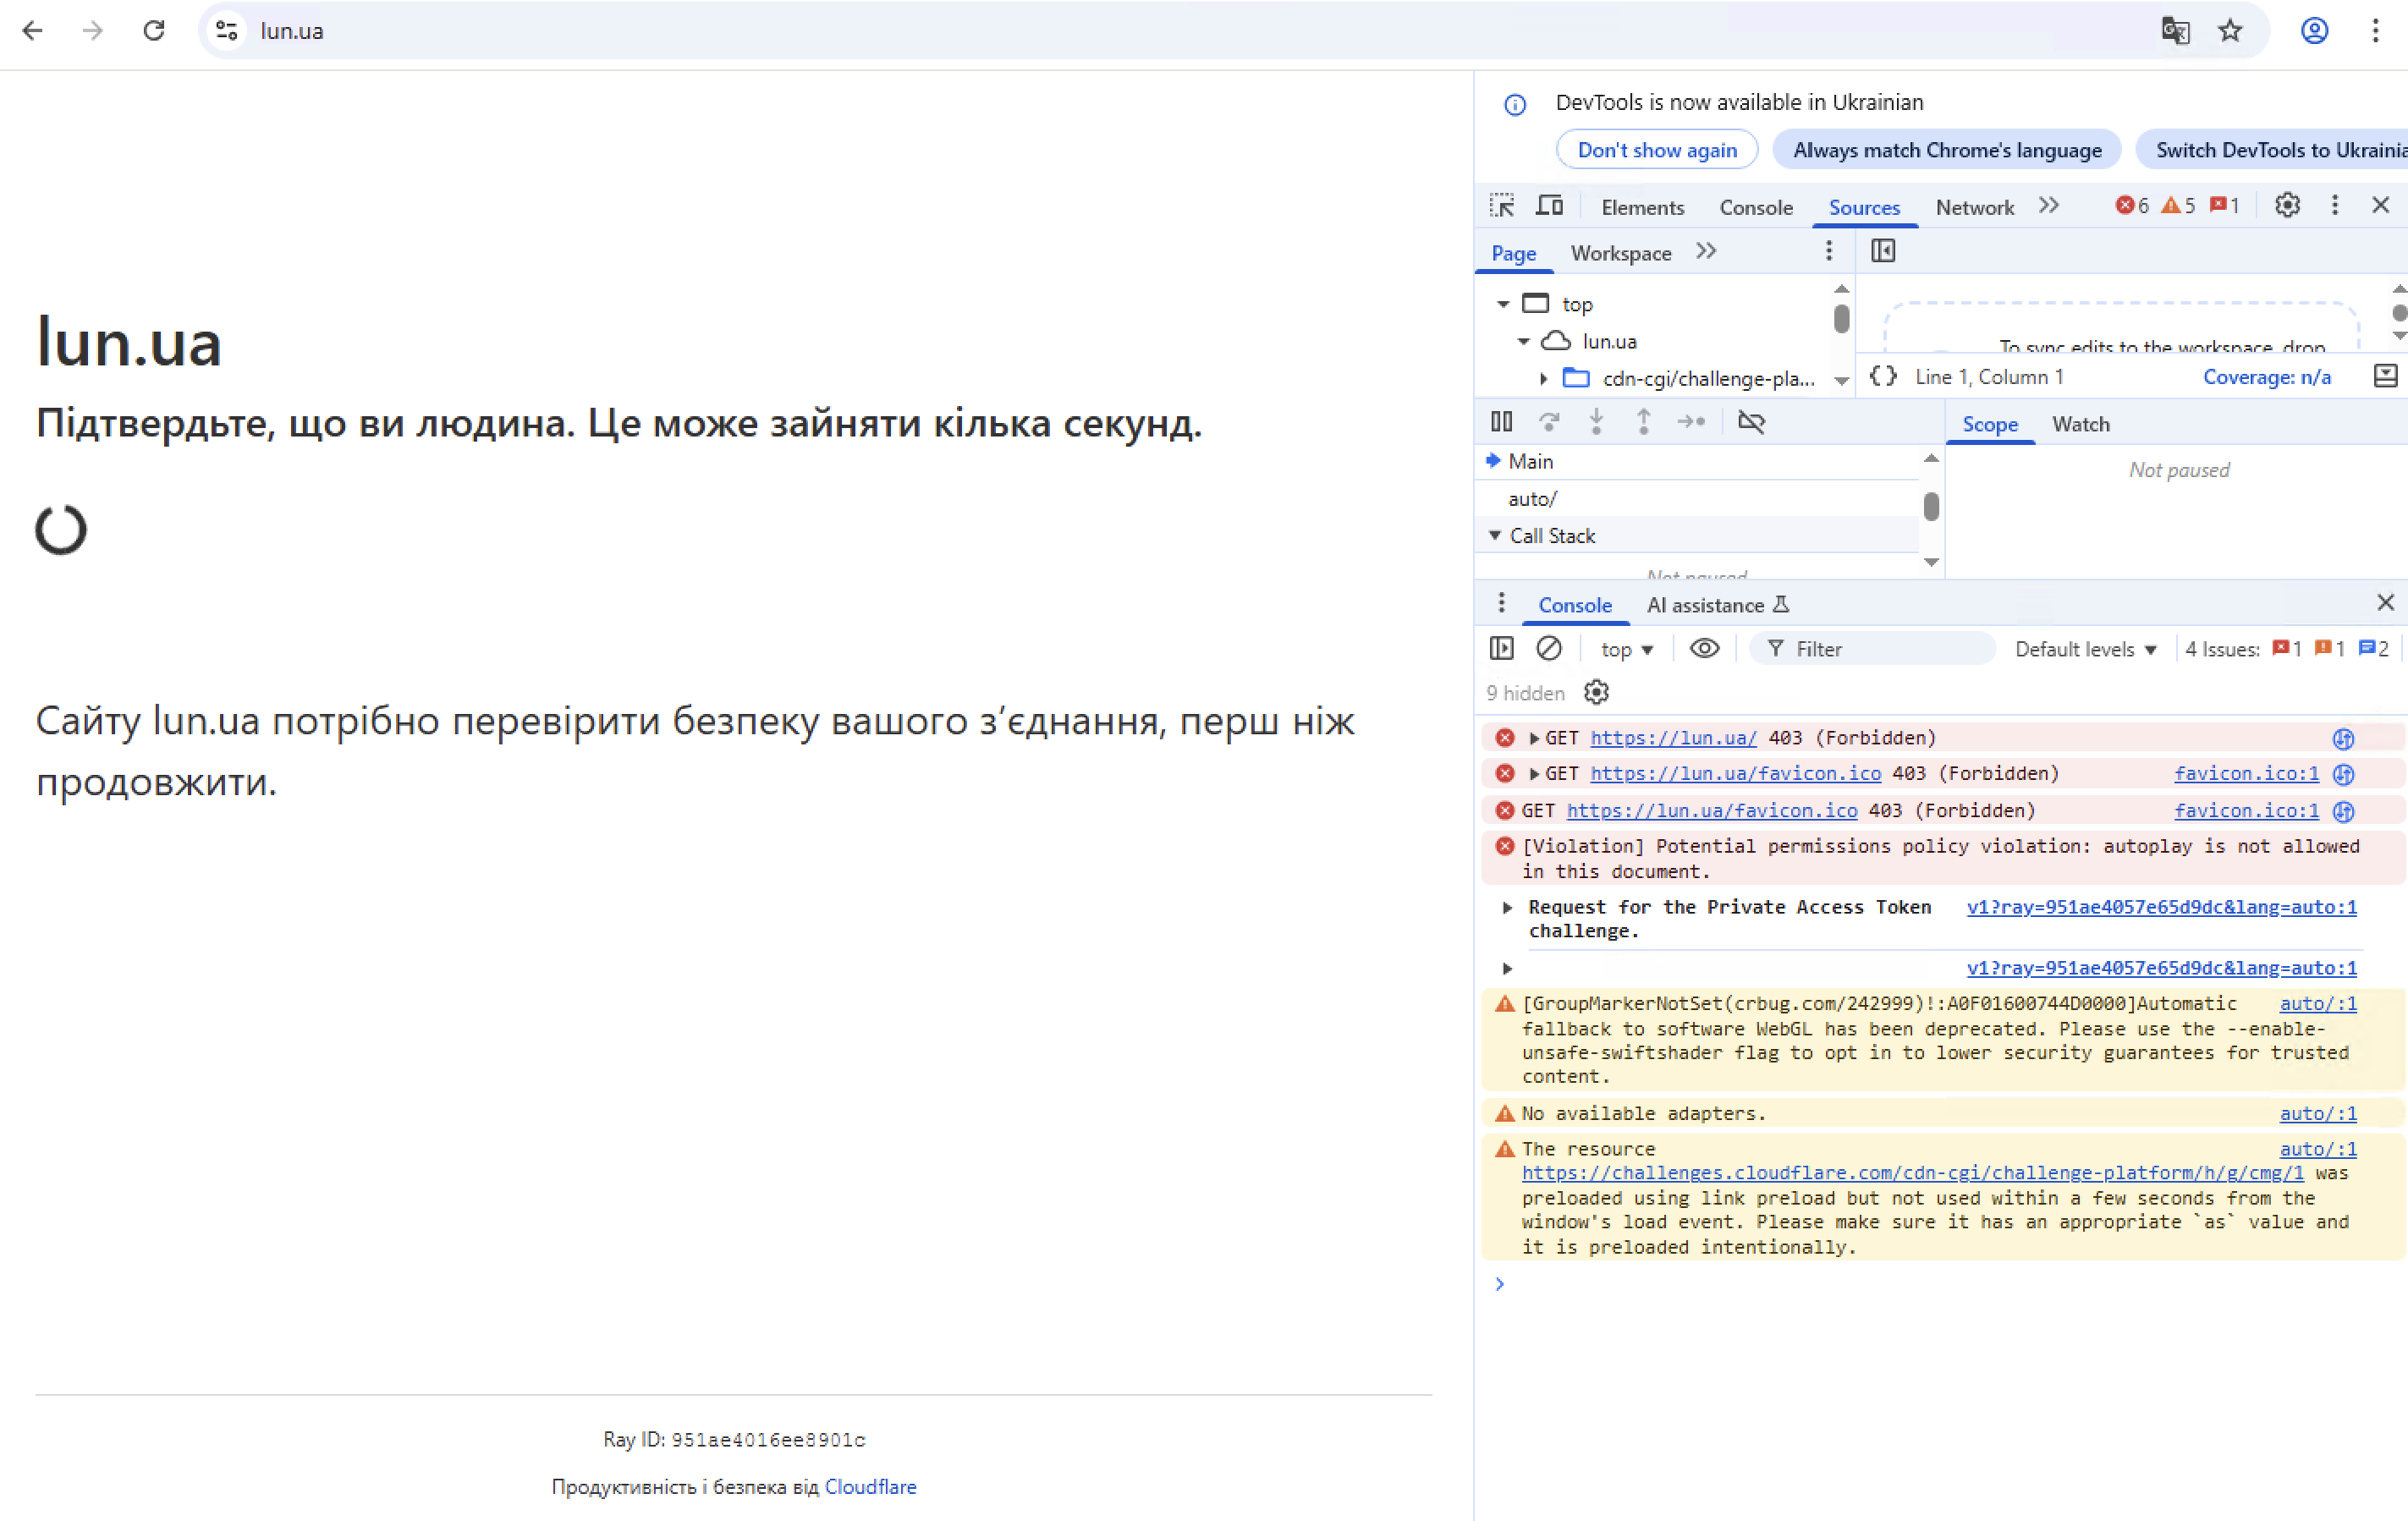The width and height of the screenshot is (2408, 1521).
Task: Select Main thread entry
Action: point(1697,461)
